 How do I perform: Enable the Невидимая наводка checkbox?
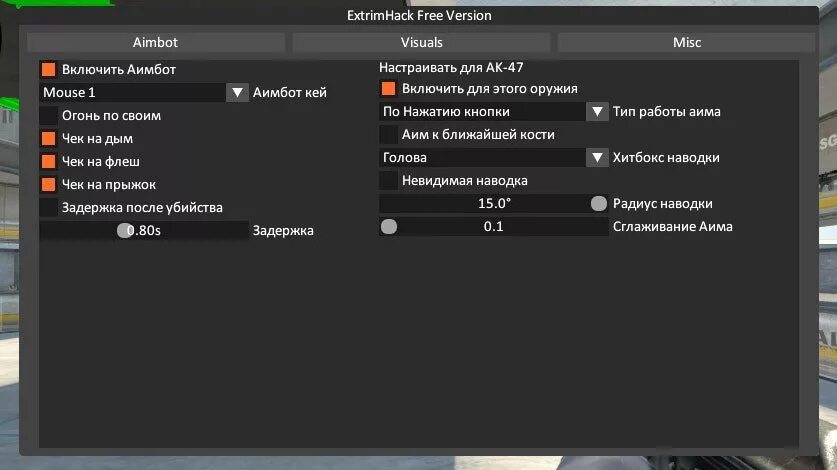(389, 181)
